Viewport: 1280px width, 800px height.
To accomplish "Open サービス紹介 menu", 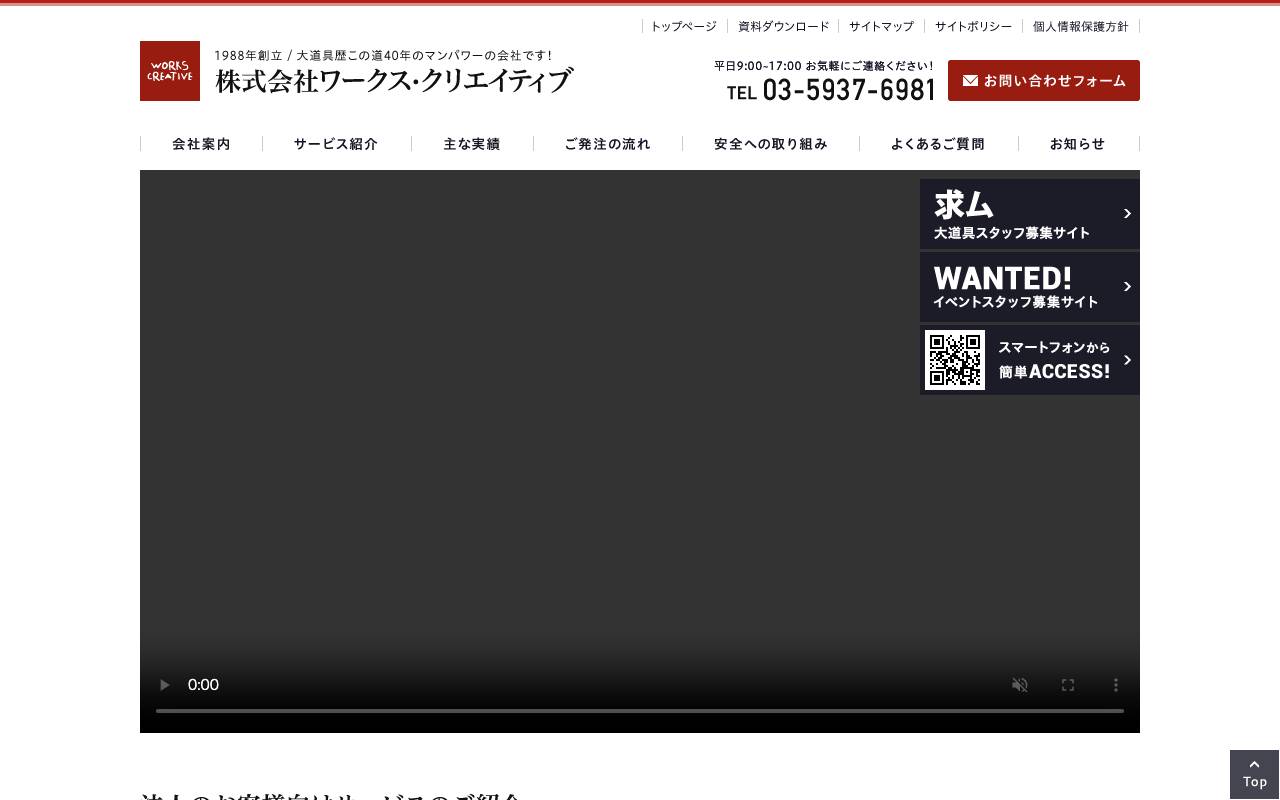I will click(x=336, y=144).
